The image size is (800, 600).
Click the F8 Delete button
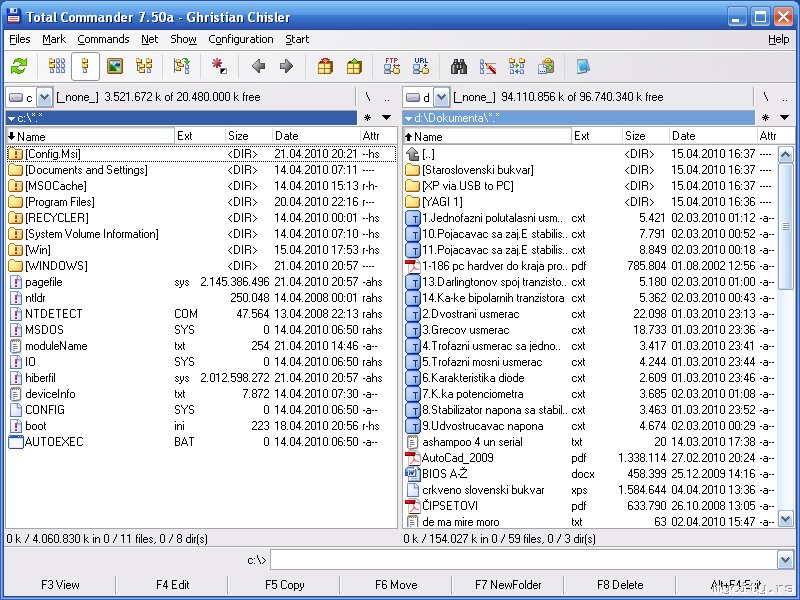pos(620,585)
